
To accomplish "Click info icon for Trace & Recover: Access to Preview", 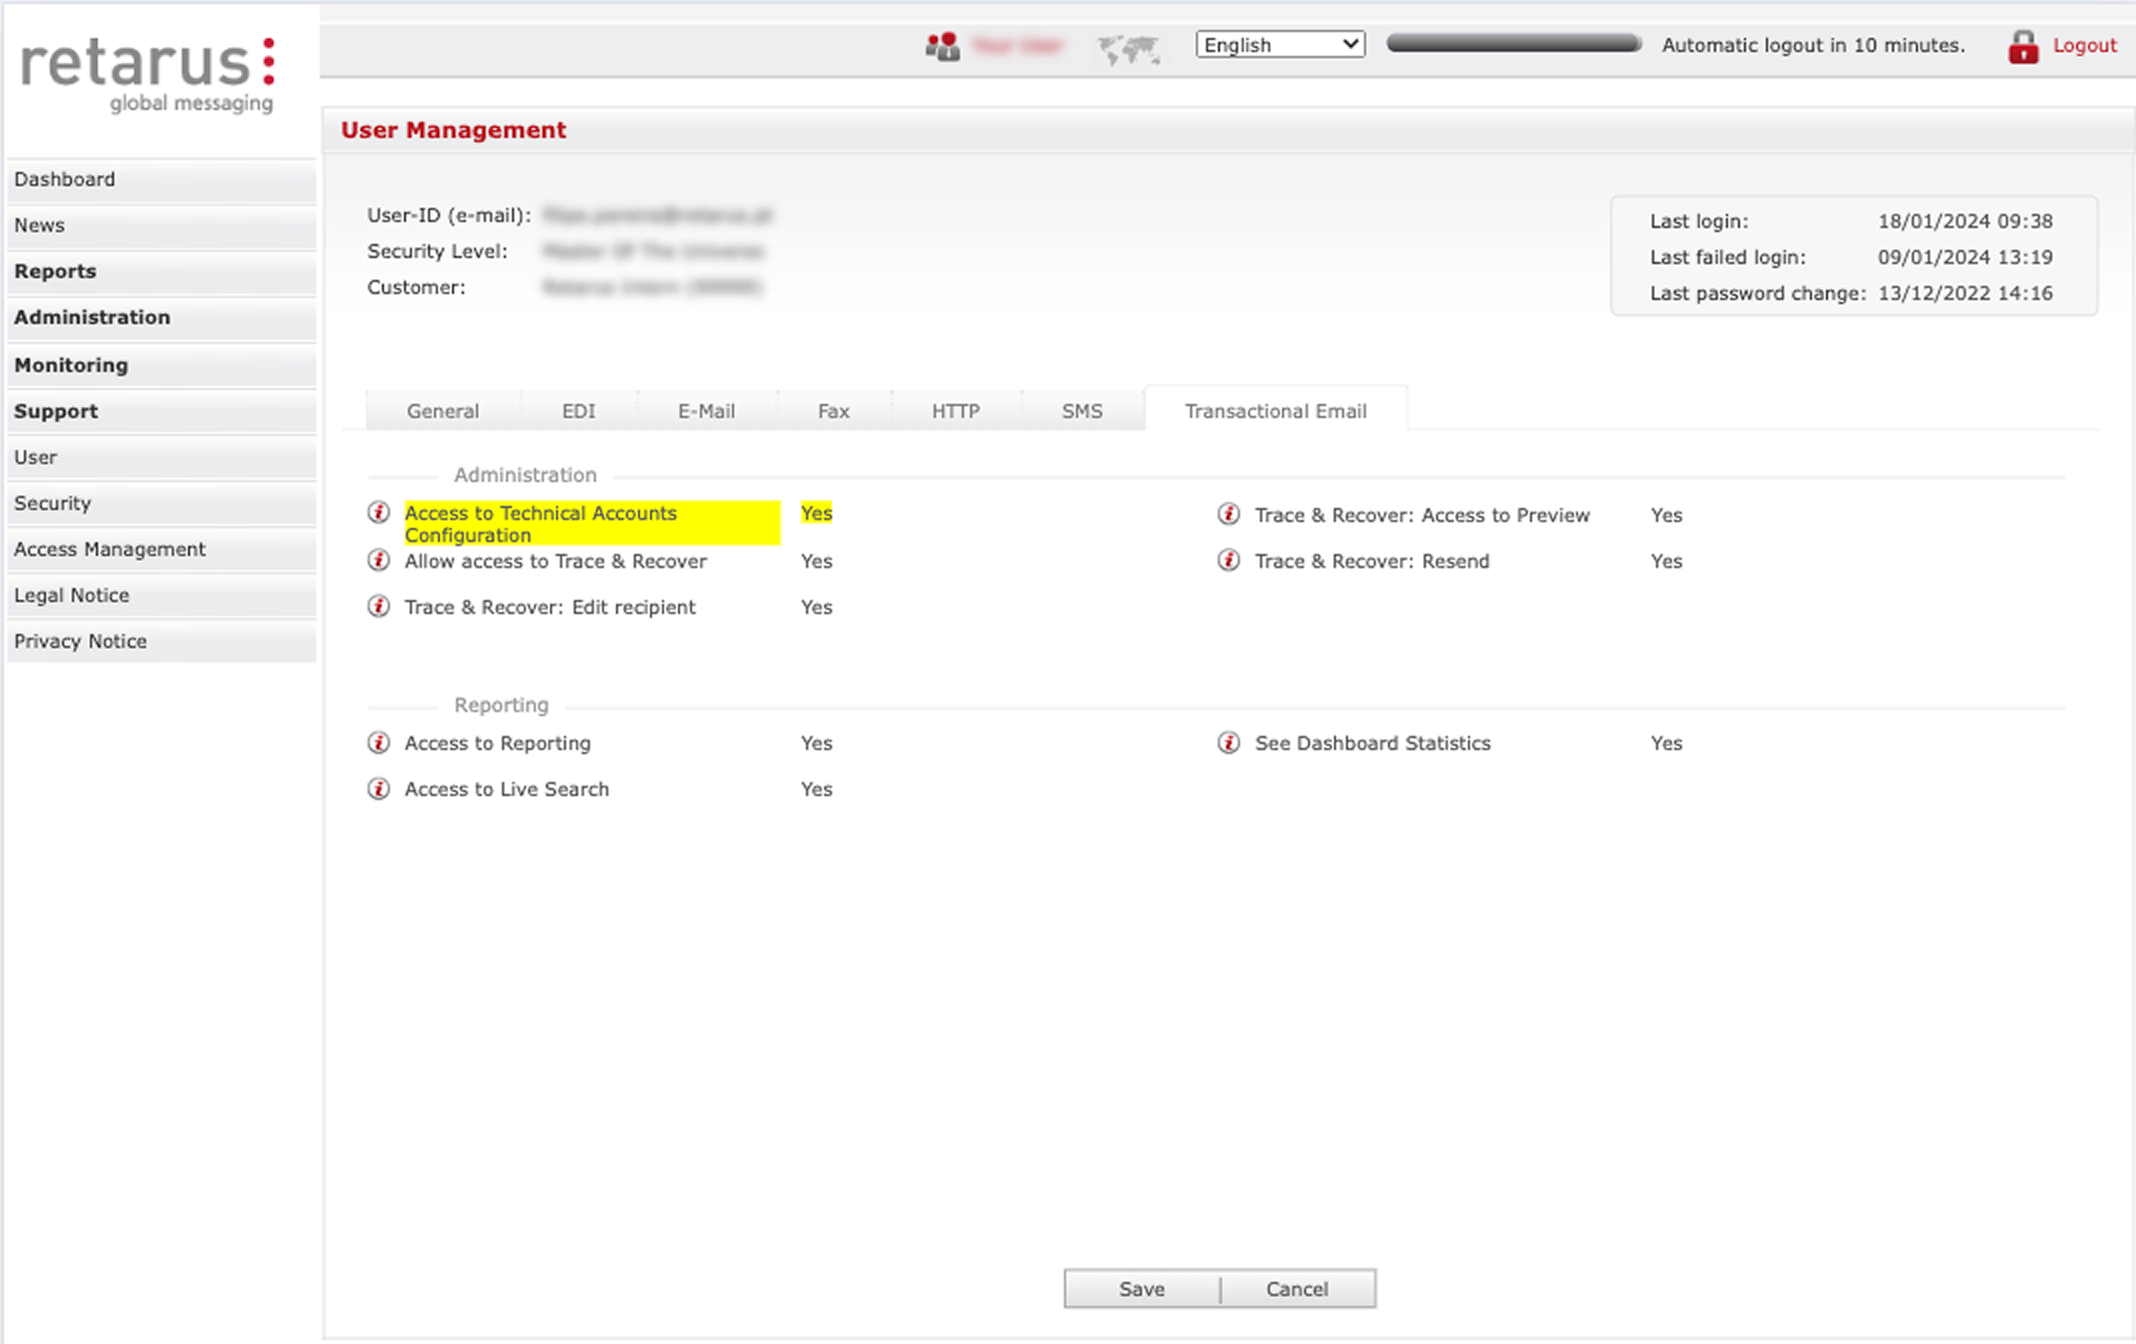I will pyautogui.click(x=1228, y=515).
